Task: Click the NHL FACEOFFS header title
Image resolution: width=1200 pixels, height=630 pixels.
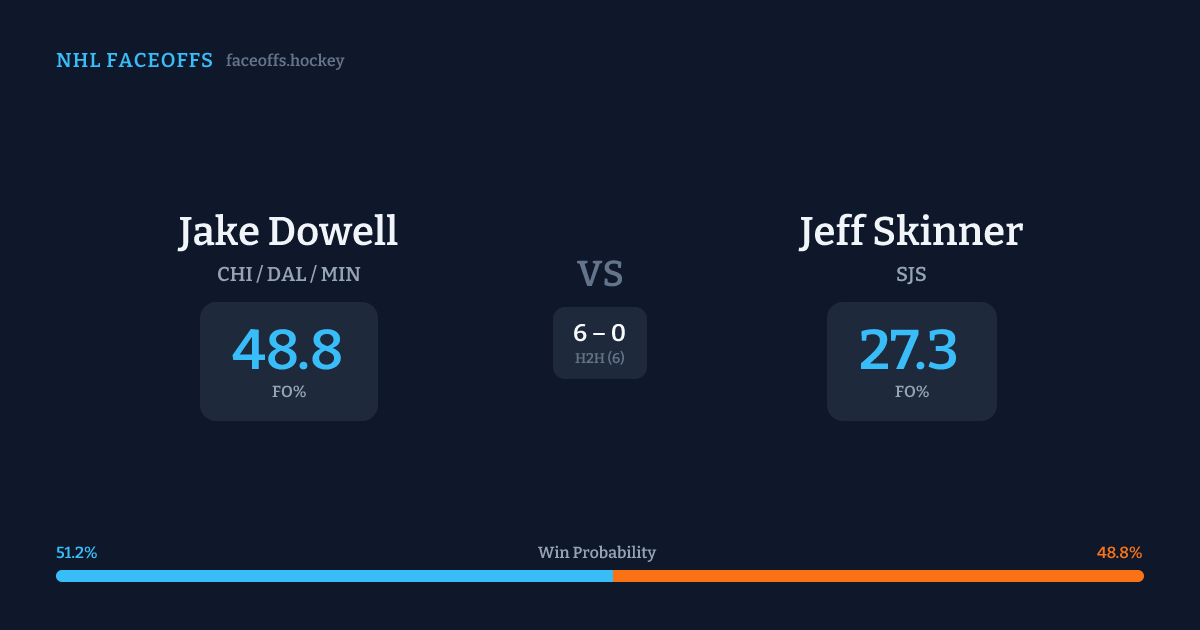Action: [134, 61]
